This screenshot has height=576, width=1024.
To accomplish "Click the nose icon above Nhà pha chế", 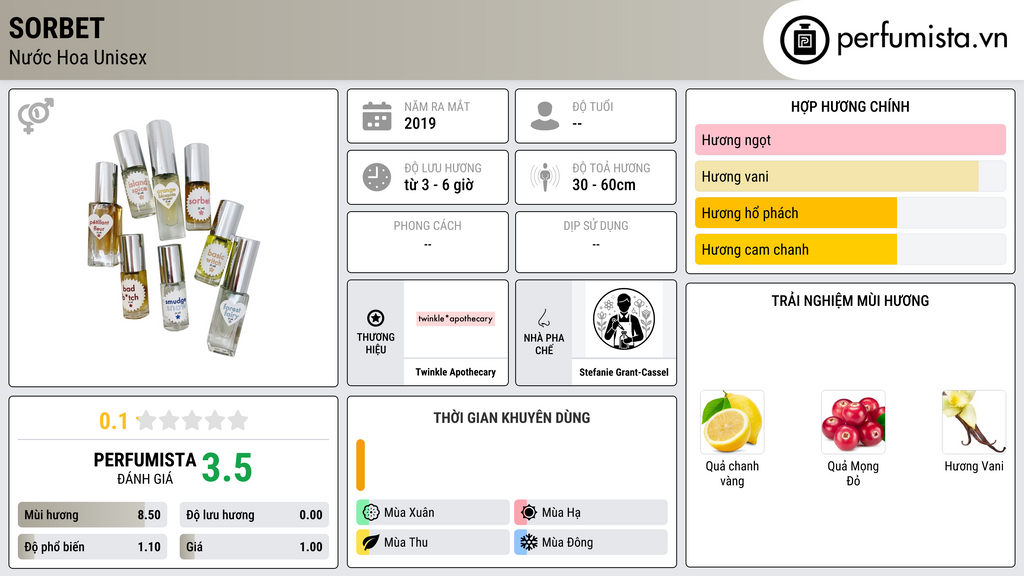I will click(x=543, y=318).
